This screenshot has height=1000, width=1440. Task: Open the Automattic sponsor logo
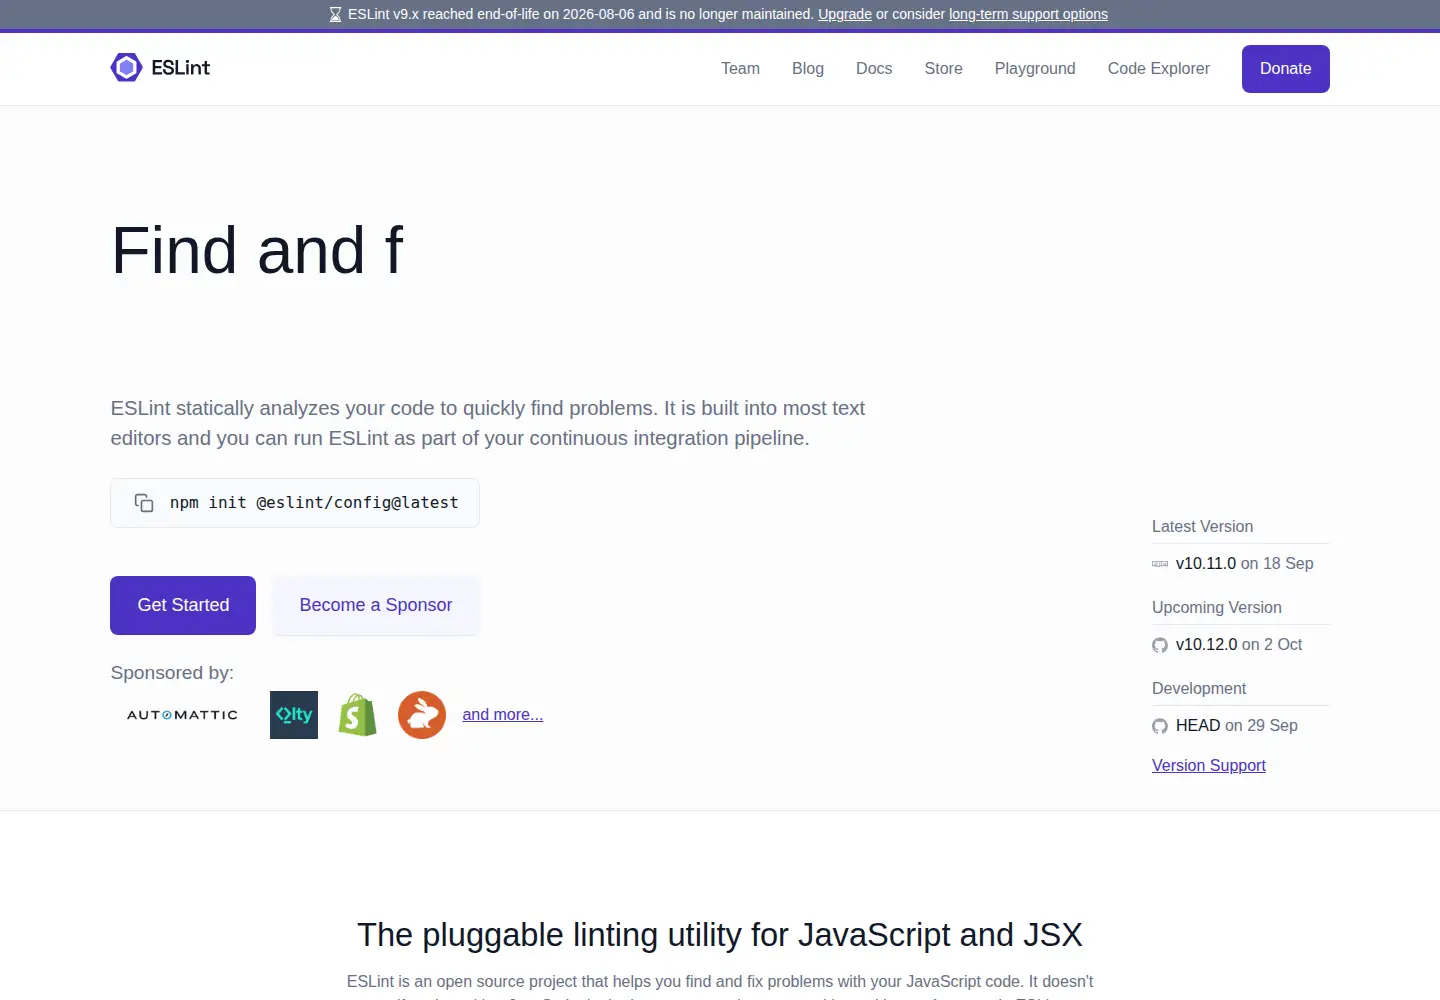[x=182, y=715]
